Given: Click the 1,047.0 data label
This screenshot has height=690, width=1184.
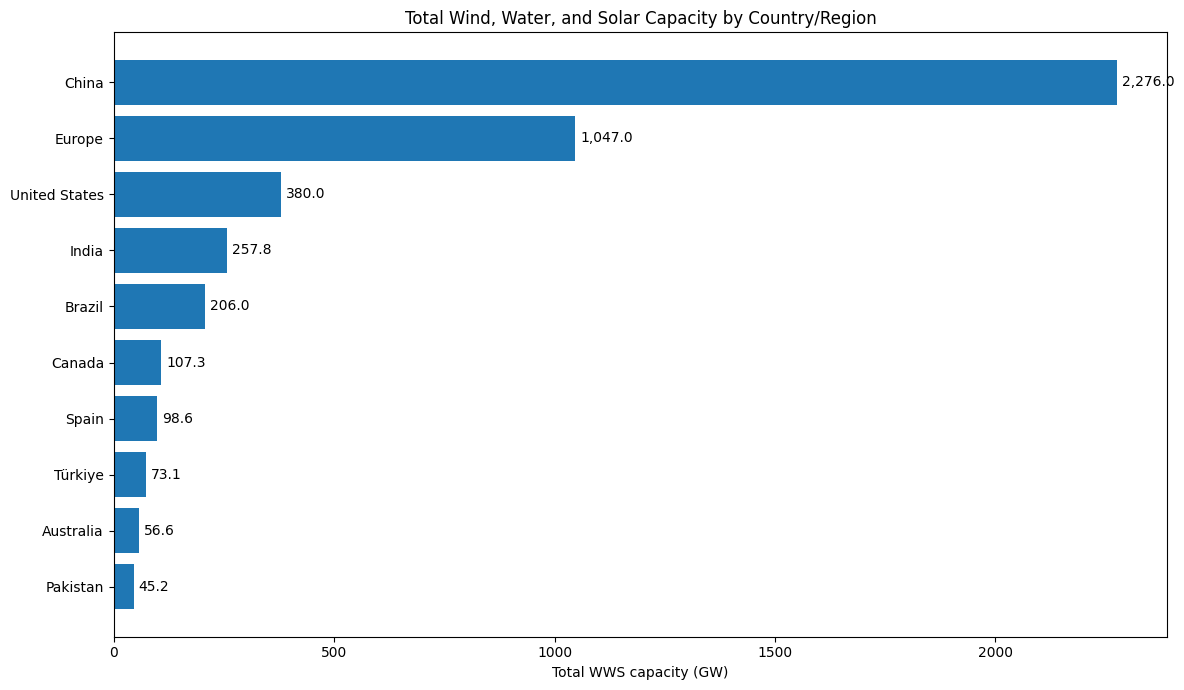Looking at the screenshot, I should click(606, 138).
